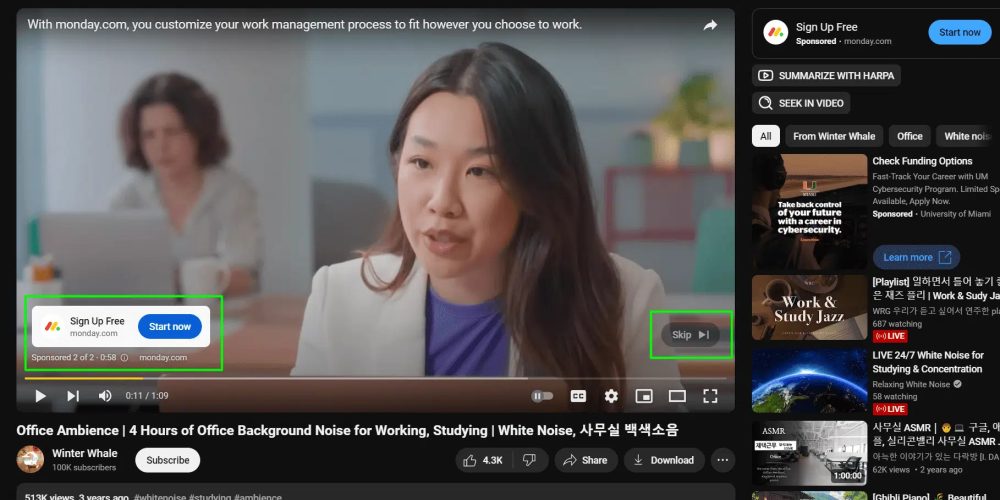
Task: Toggle closed captions on the video
Action: (x=578, y=396)
